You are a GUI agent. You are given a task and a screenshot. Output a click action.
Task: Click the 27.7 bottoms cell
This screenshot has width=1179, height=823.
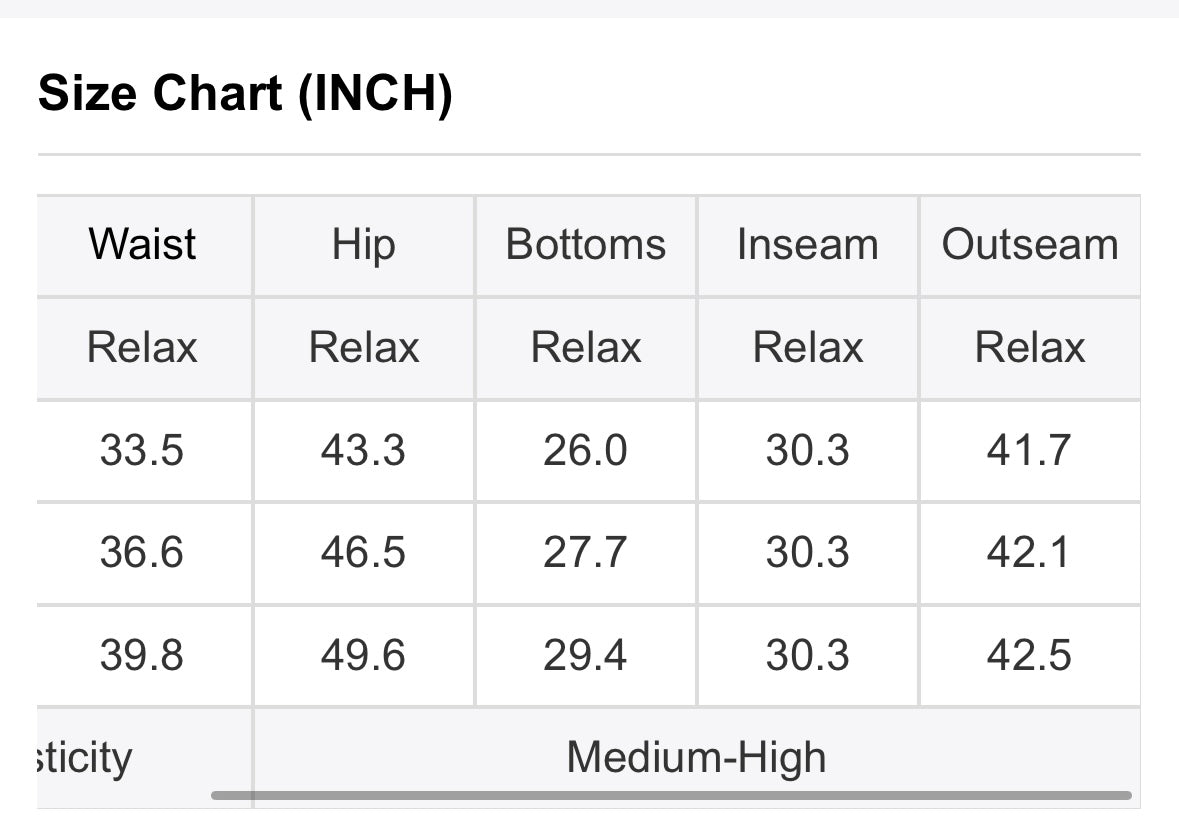(x=586, y=552)
